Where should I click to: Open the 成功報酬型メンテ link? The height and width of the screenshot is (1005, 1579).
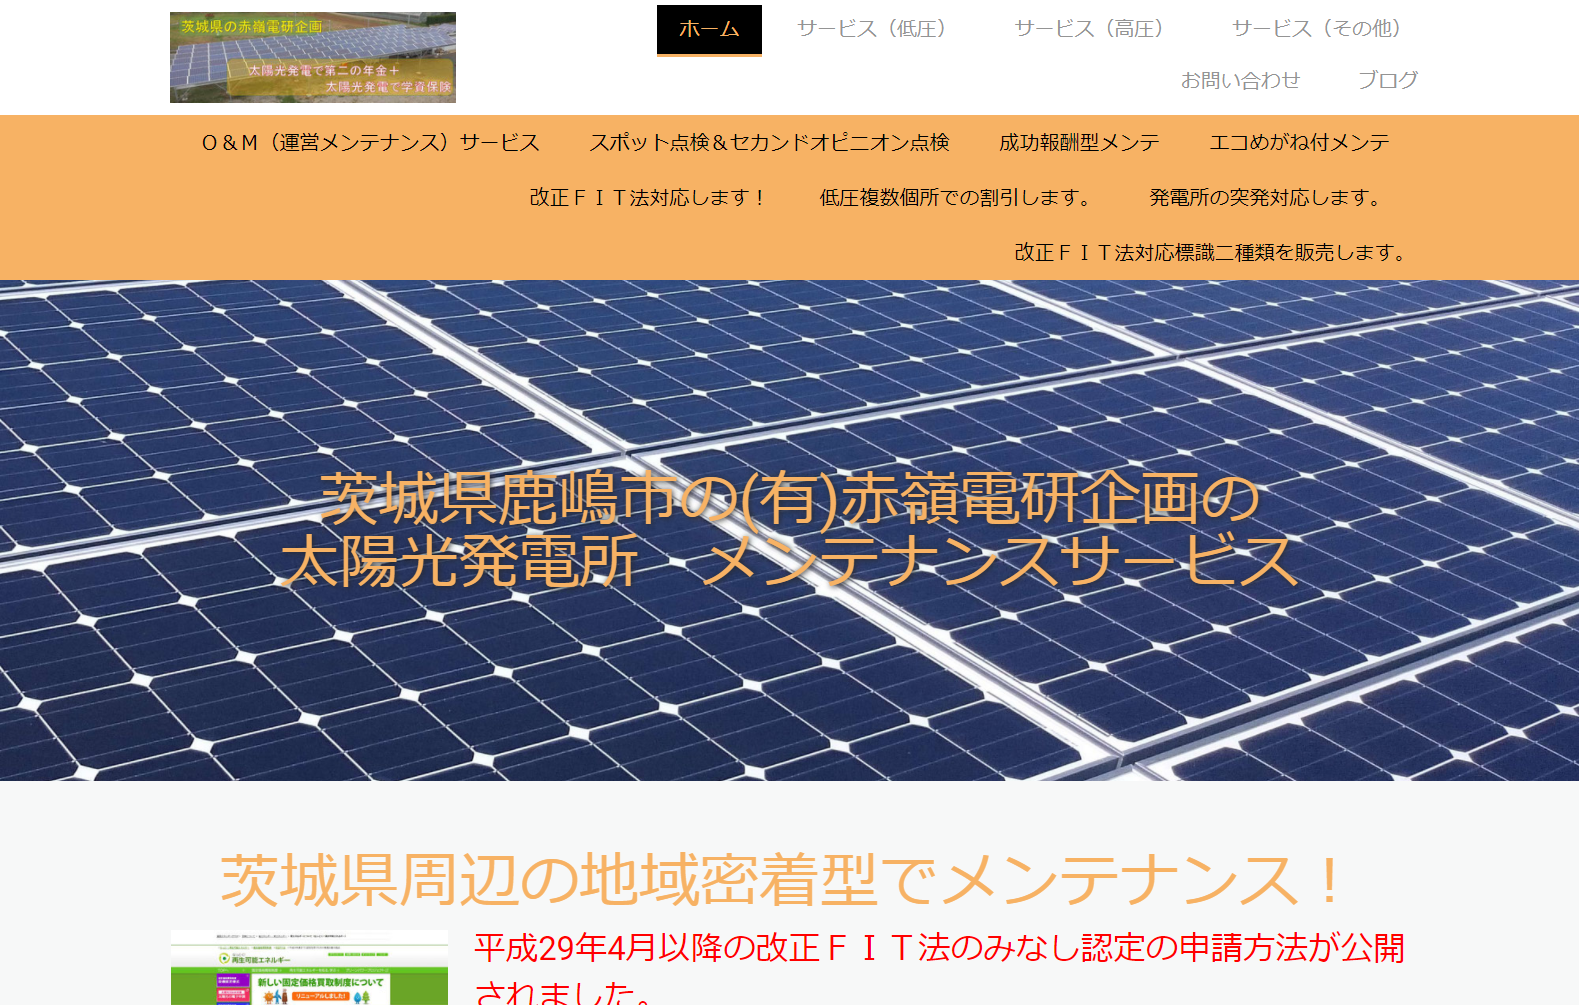point(1079,143)
